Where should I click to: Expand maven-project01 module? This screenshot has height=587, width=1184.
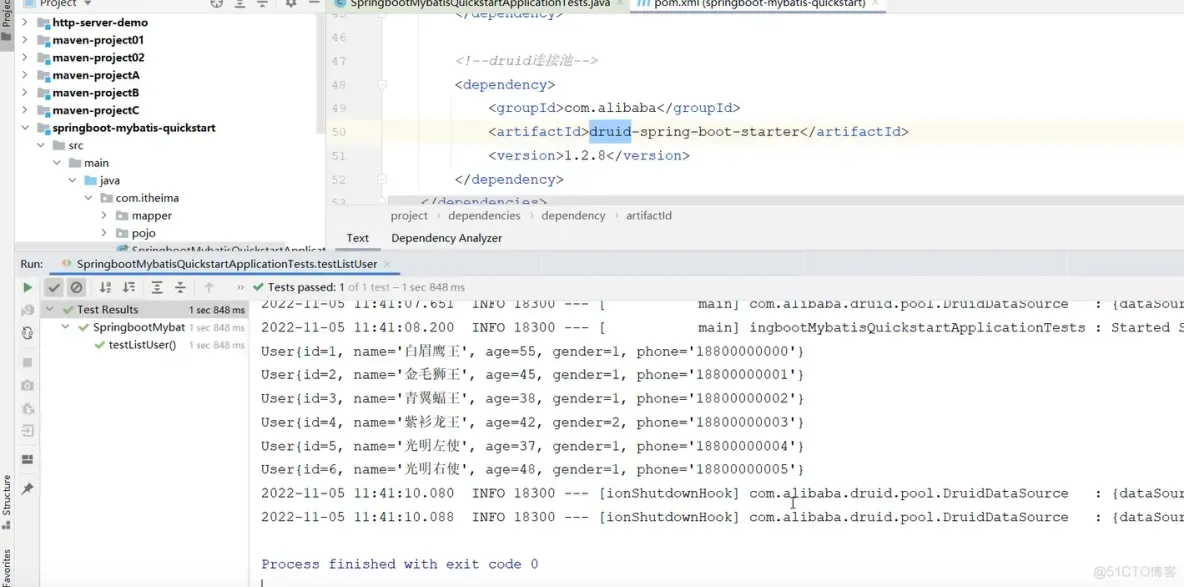click(x=25, y=40)
